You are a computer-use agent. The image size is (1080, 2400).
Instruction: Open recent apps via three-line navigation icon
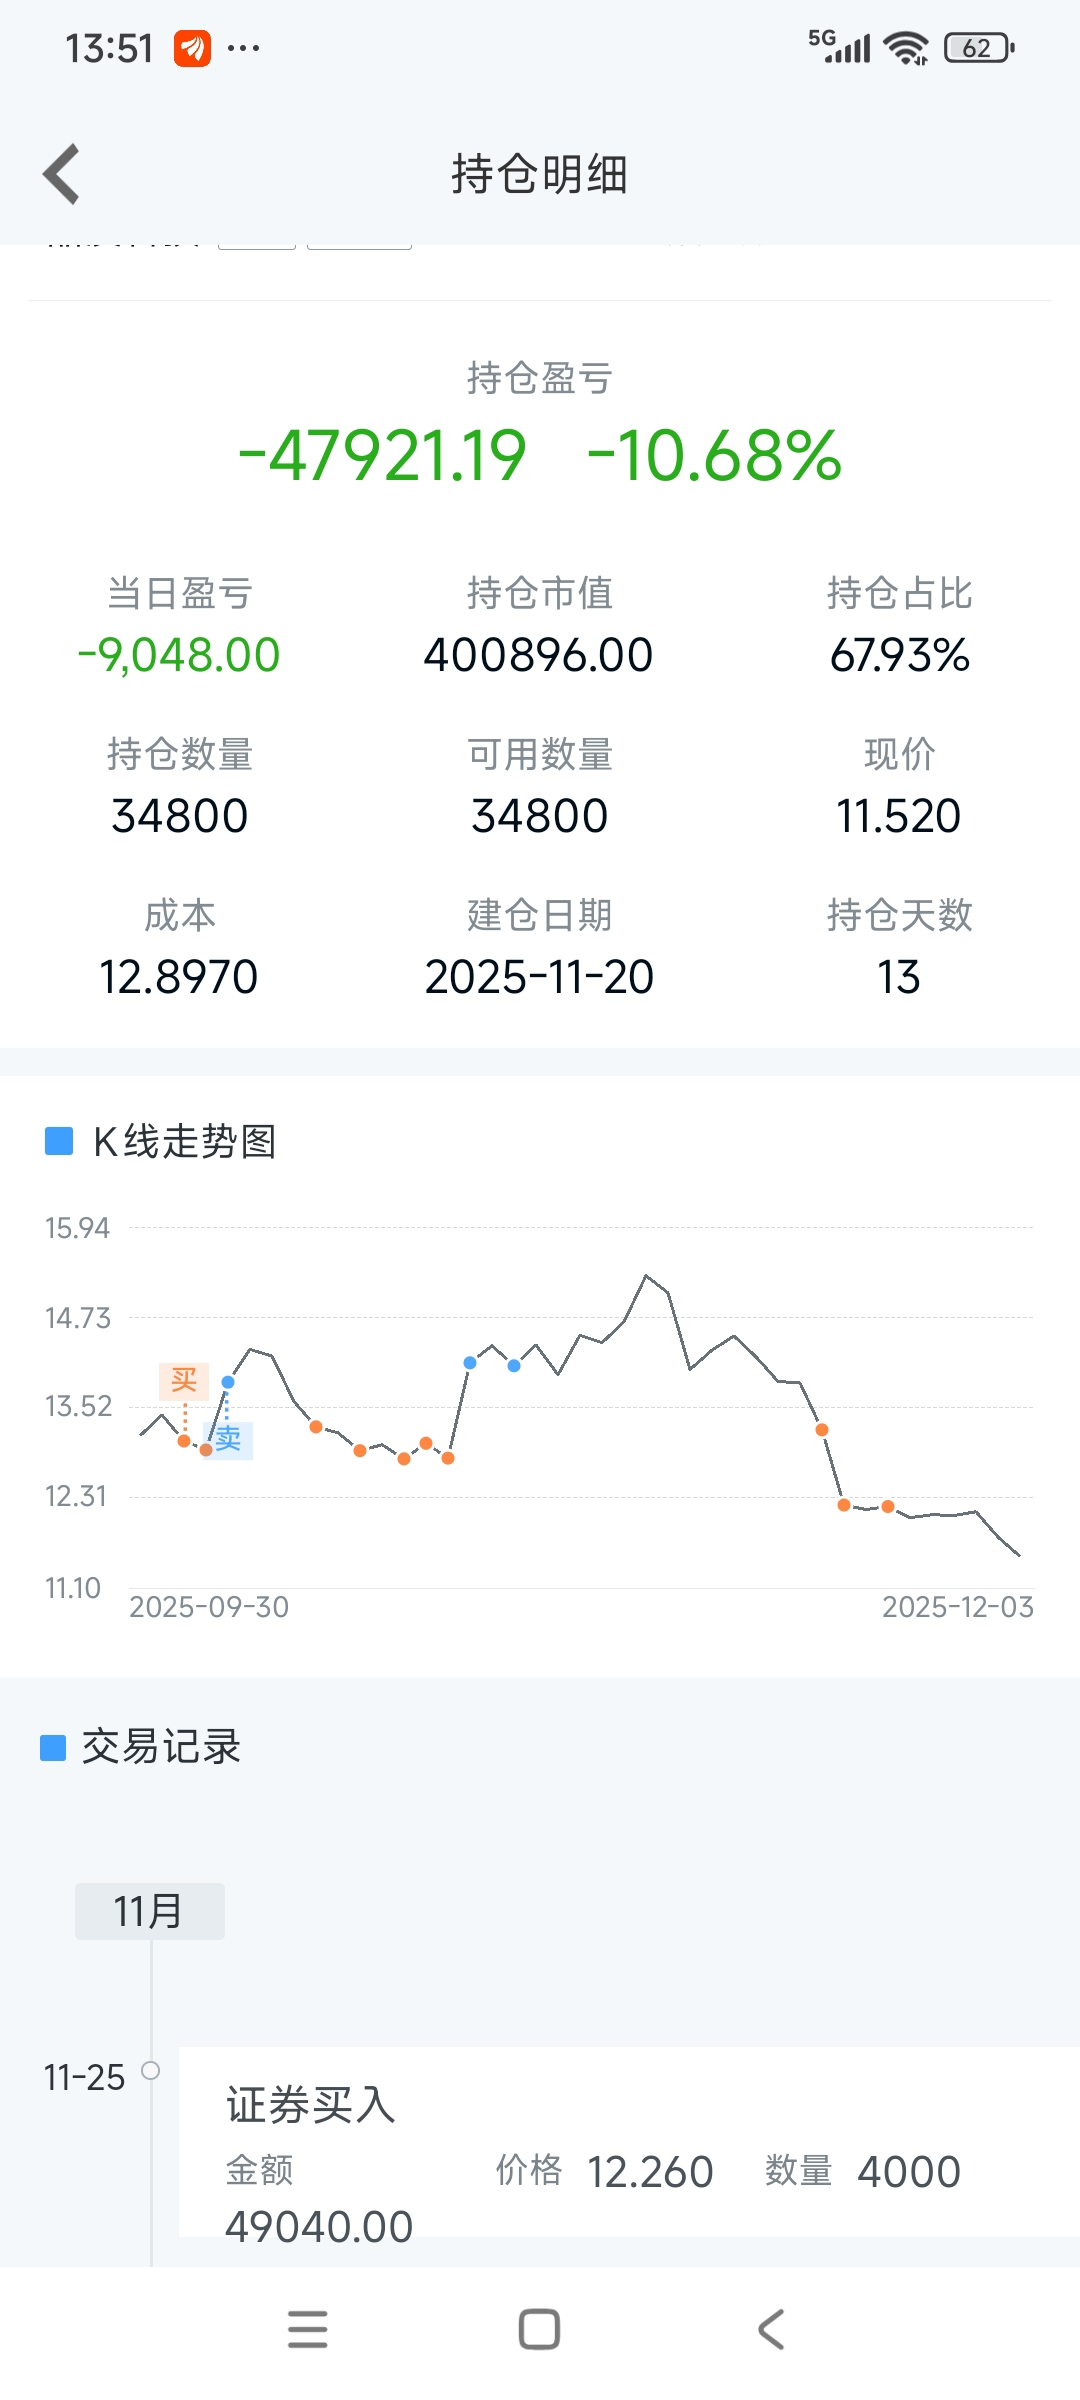click(307, 2329)
